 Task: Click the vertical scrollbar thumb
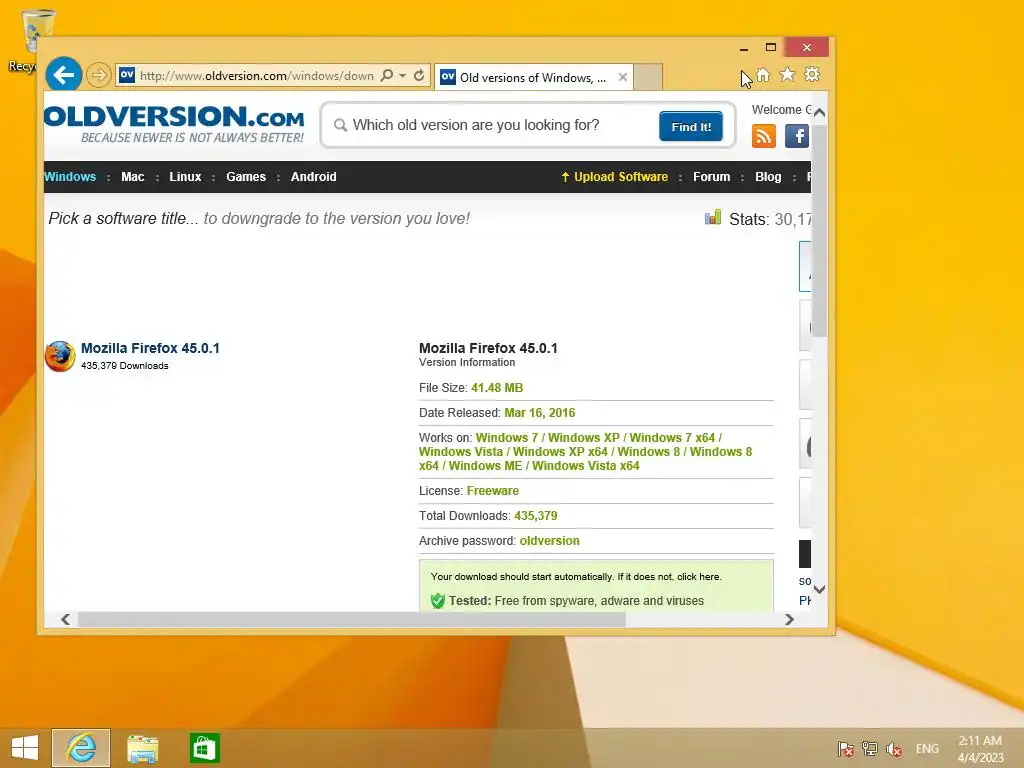(820, 231)
